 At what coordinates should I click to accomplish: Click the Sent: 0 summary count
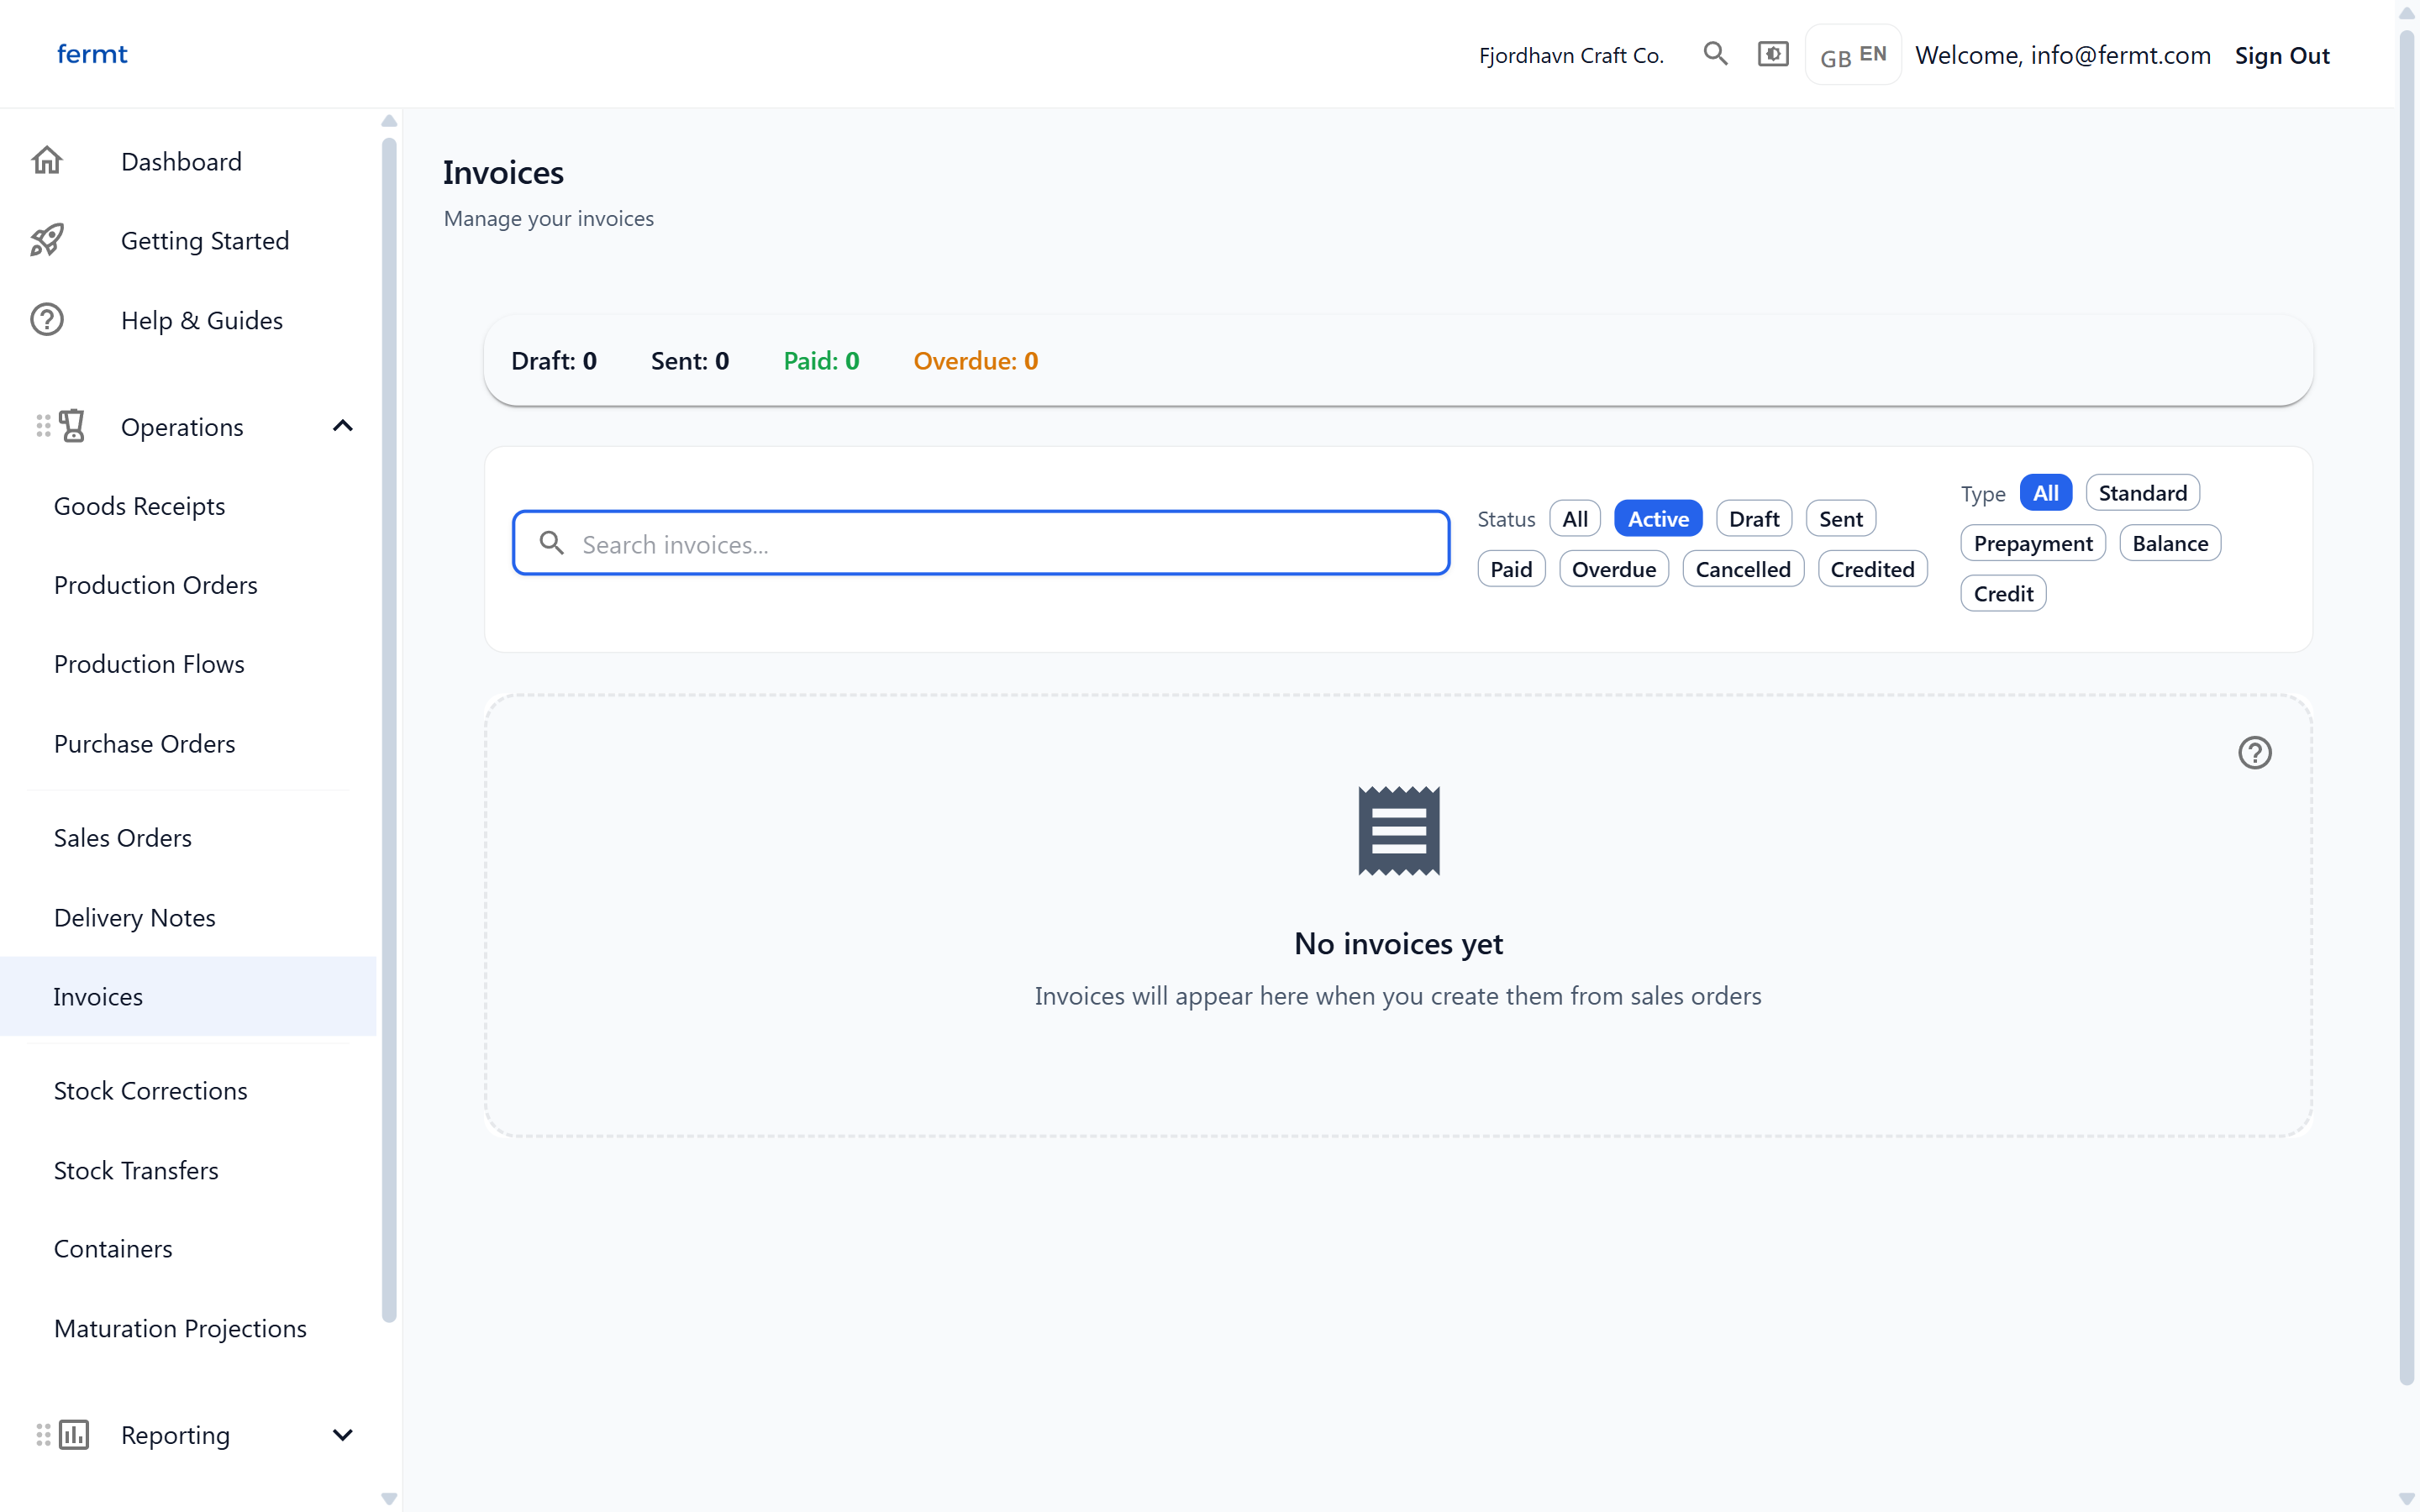(x=690, y=361)
